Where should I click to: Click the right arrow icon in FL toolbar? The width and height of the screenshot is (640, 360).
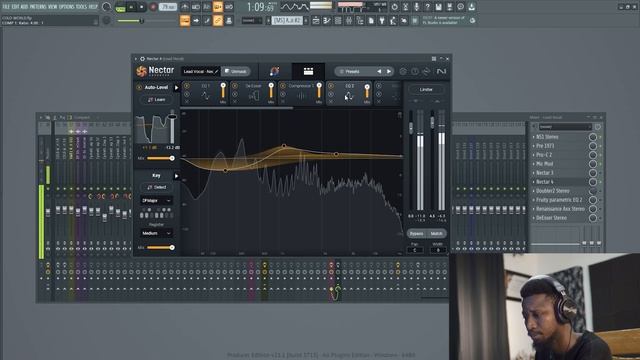196,20
